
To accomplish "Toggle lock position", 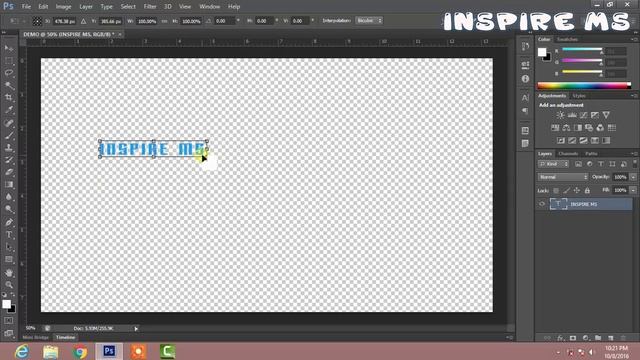I will click(577, 191).
